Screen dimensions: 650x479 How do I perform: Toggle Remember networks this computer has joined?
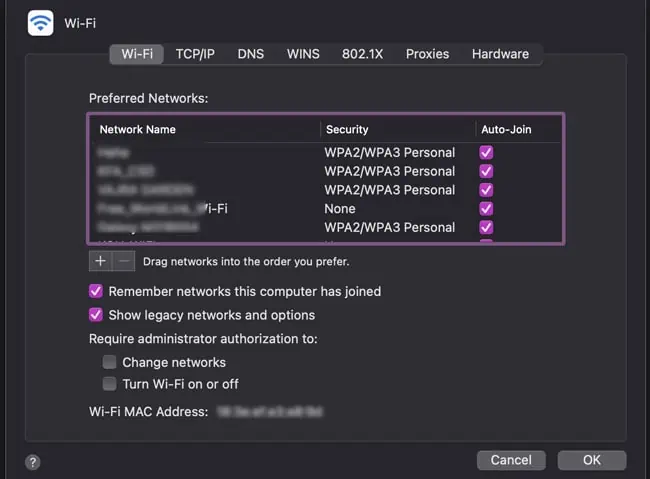click(96, 292)
